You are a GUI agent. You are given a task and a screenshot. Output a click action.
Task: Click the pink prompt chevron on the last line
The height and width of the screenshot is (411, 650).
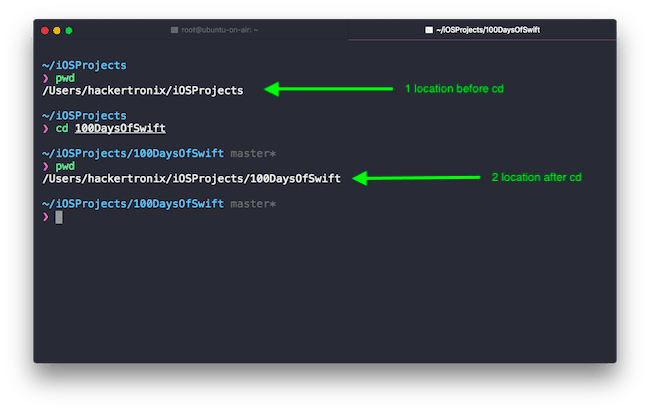(45, 217)
